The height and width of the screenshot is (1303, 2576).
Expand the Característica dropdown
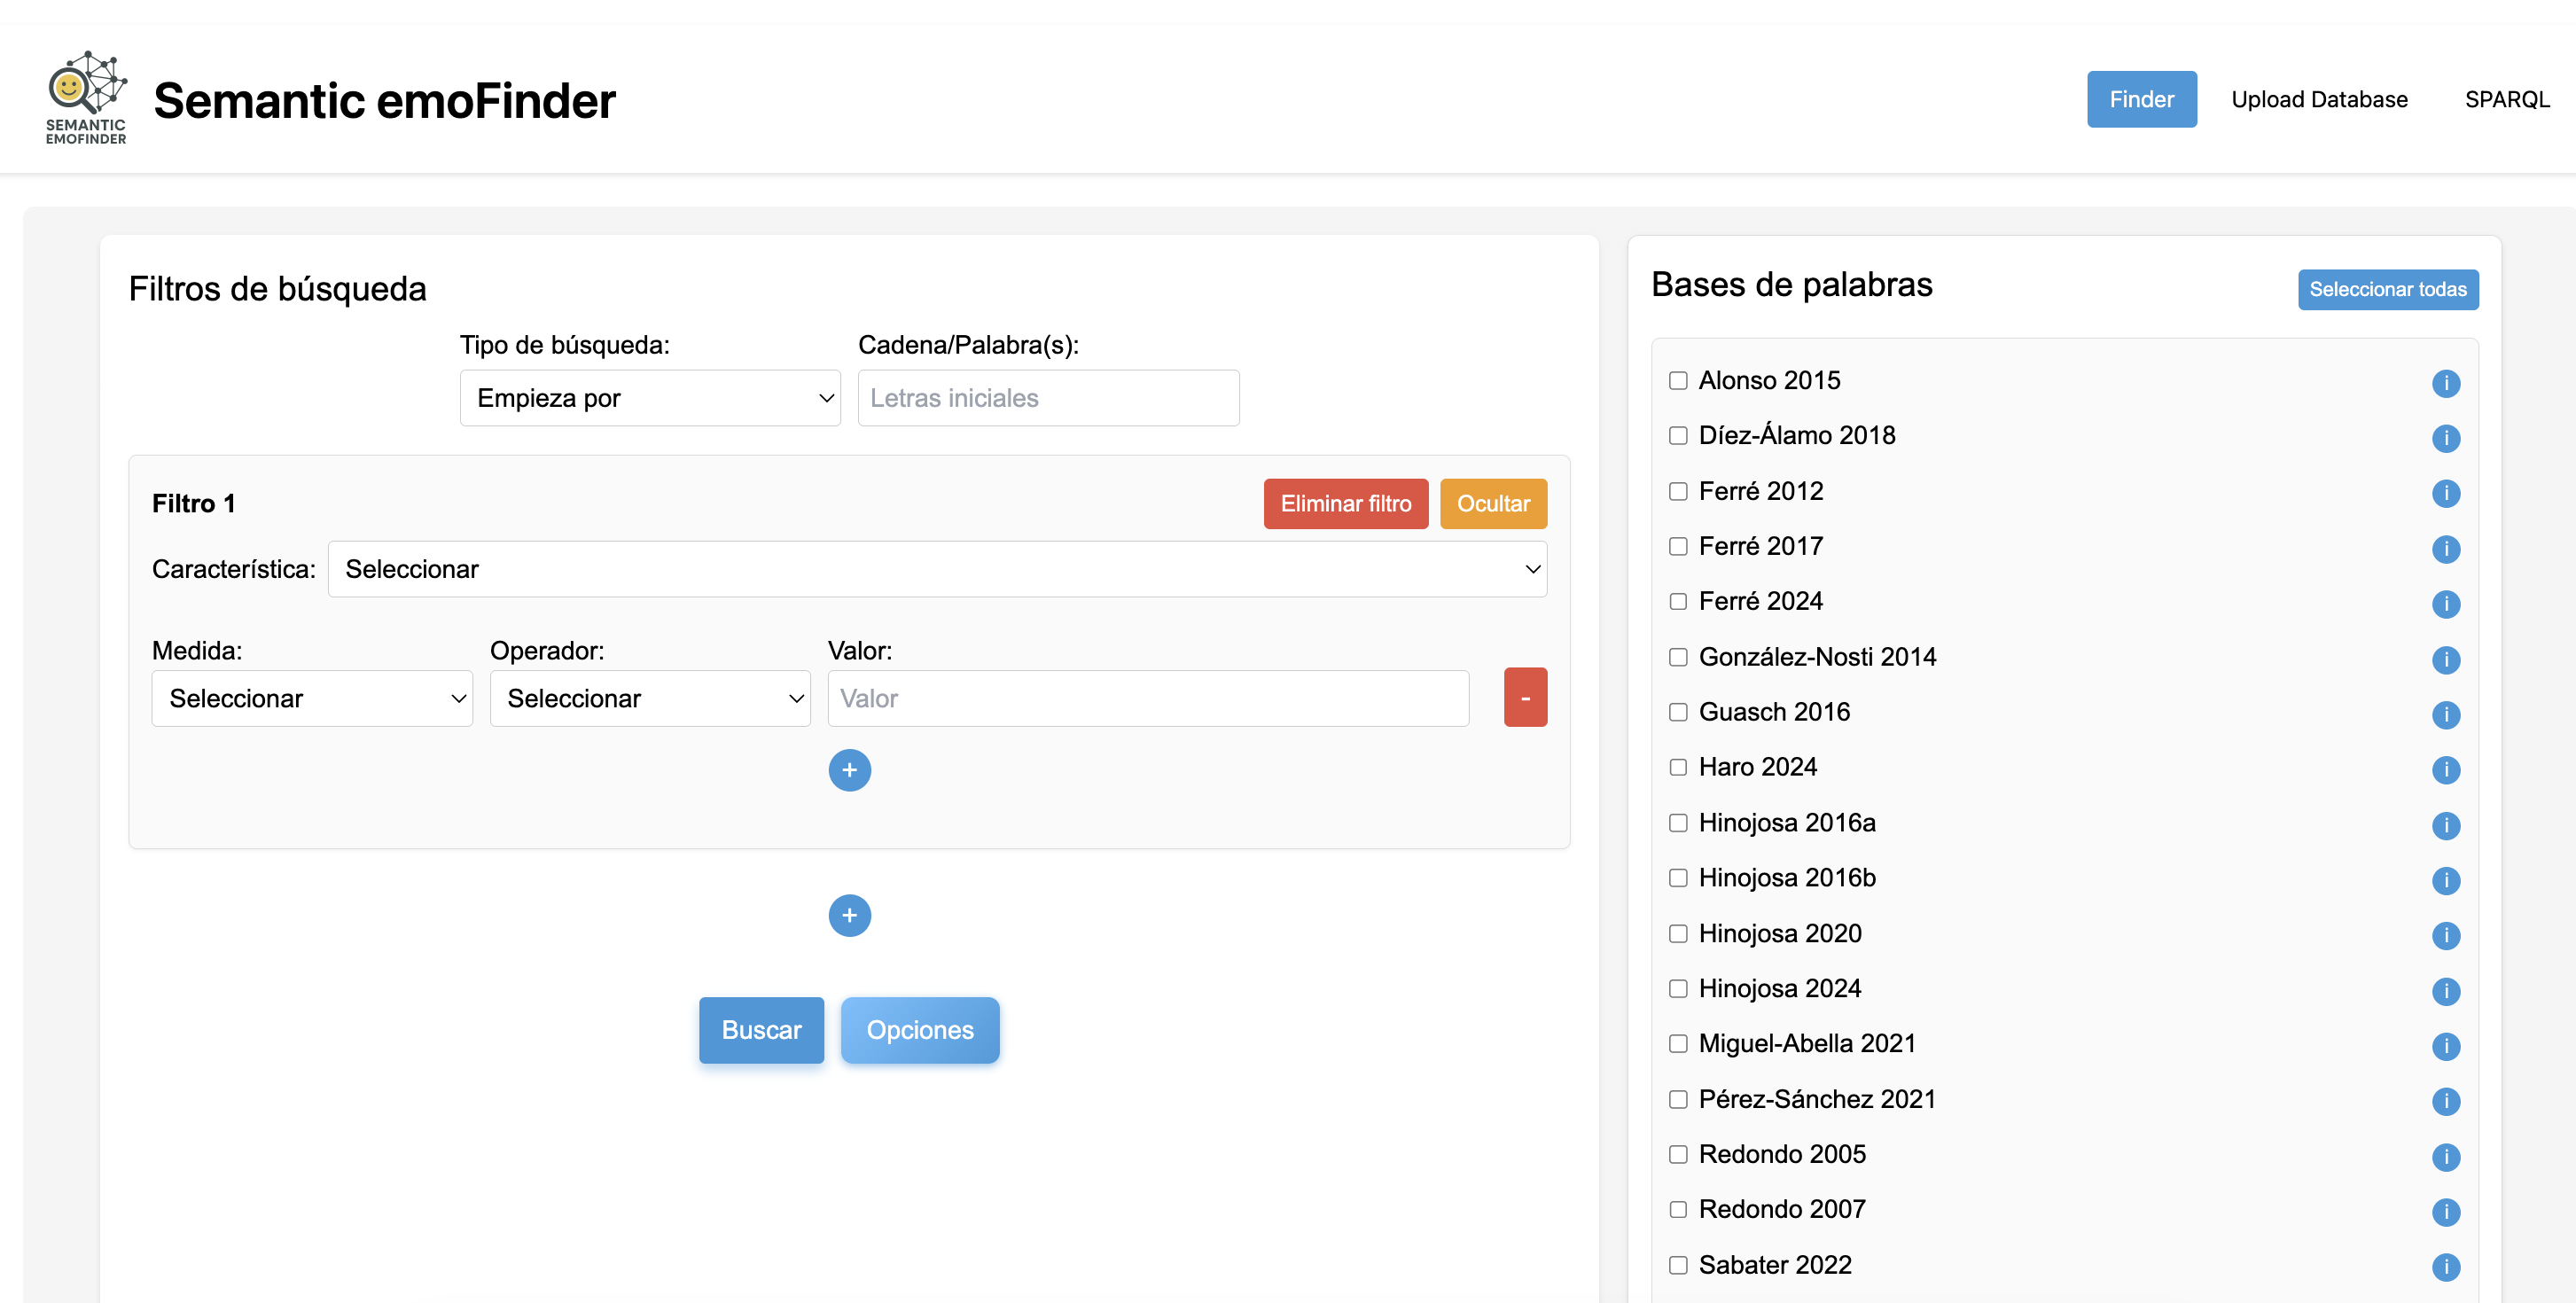point(936,569)
